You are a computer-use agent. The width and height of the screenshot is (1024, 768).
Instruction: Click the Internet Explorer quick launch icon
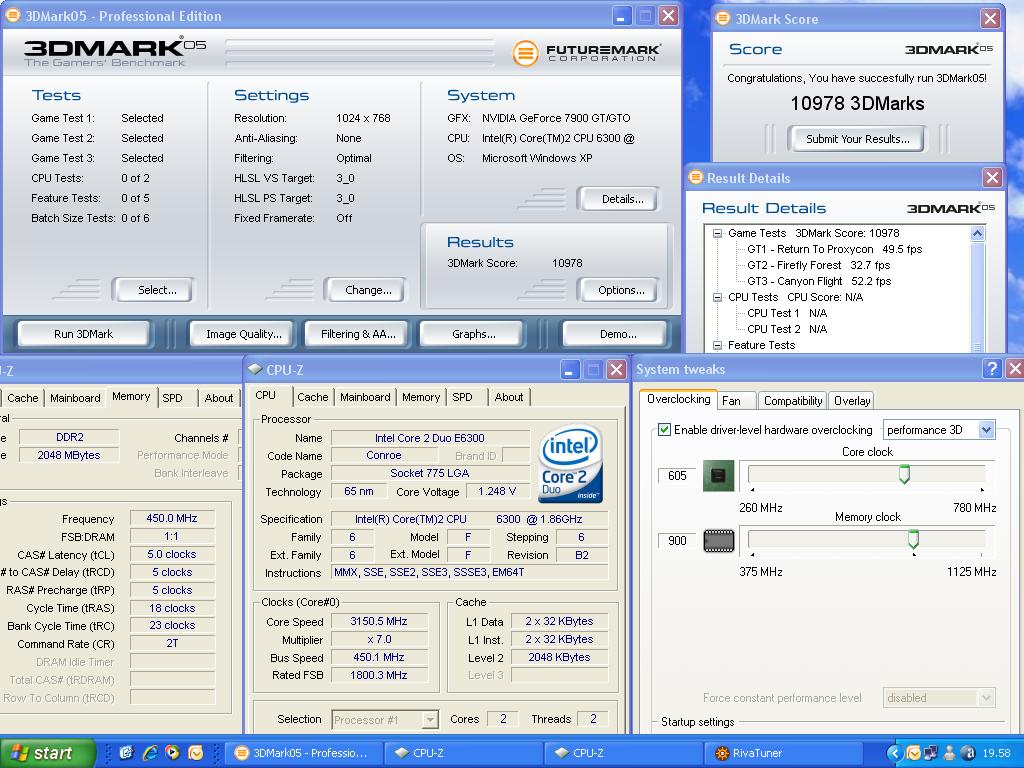pyautogui.click(x=150, y=752)
